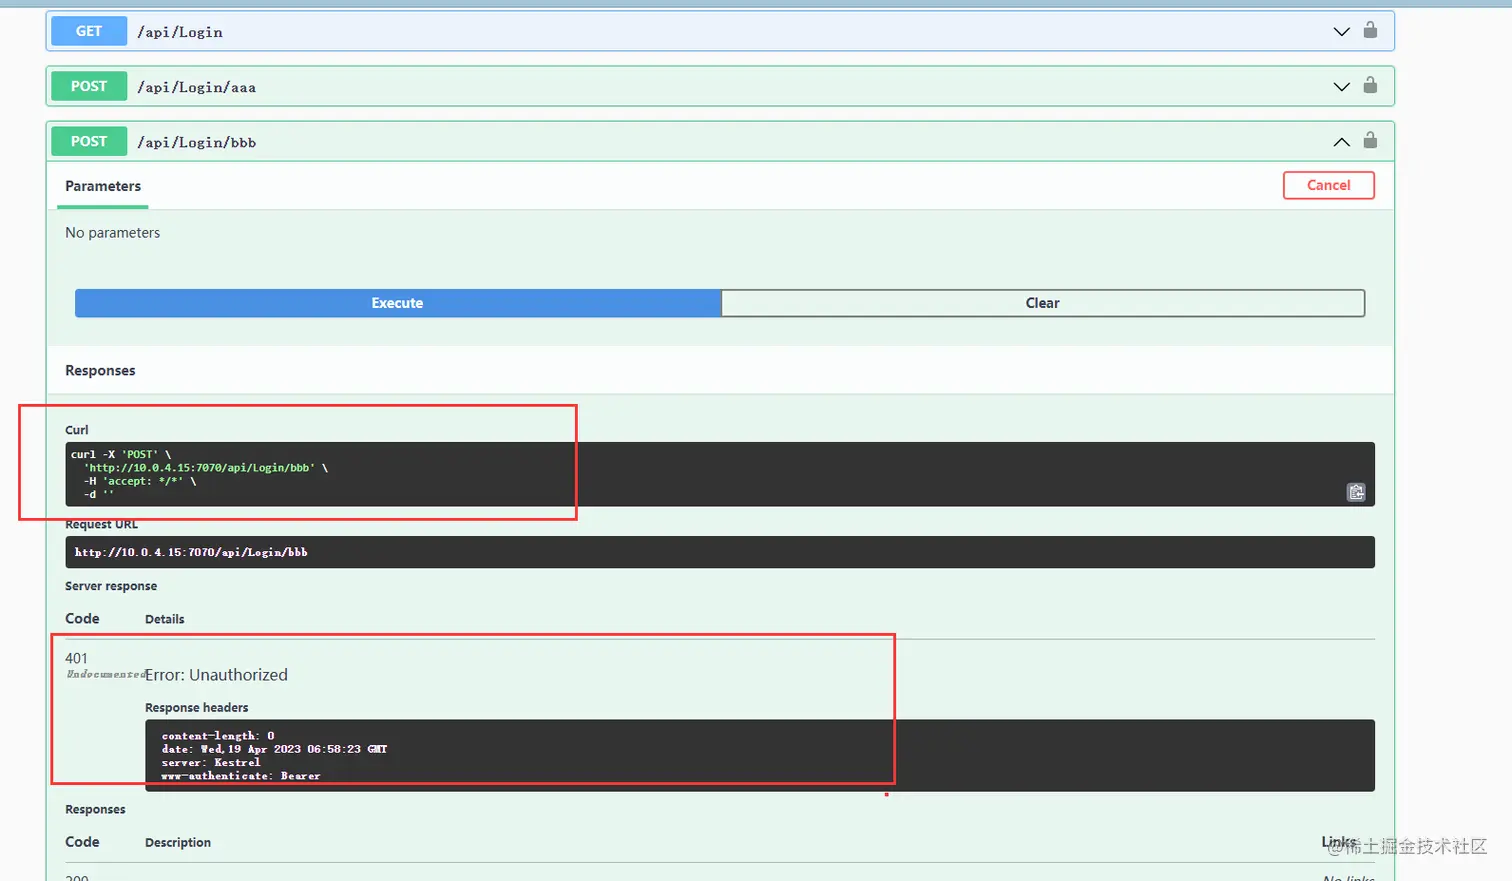
Task: Click the lock icon on POST /api/Login/aaa
Action: click(1370, 86)
